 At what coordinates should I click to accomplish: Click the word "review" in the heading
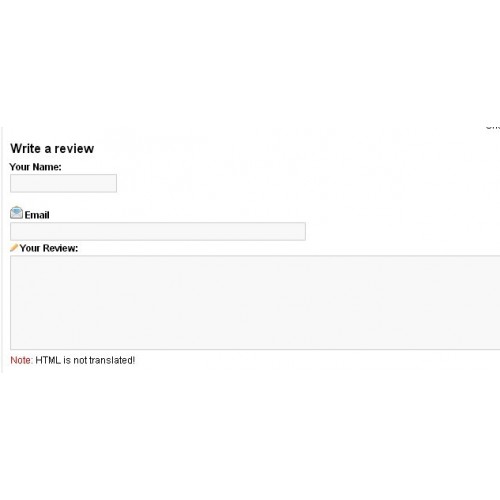[74, 148]
